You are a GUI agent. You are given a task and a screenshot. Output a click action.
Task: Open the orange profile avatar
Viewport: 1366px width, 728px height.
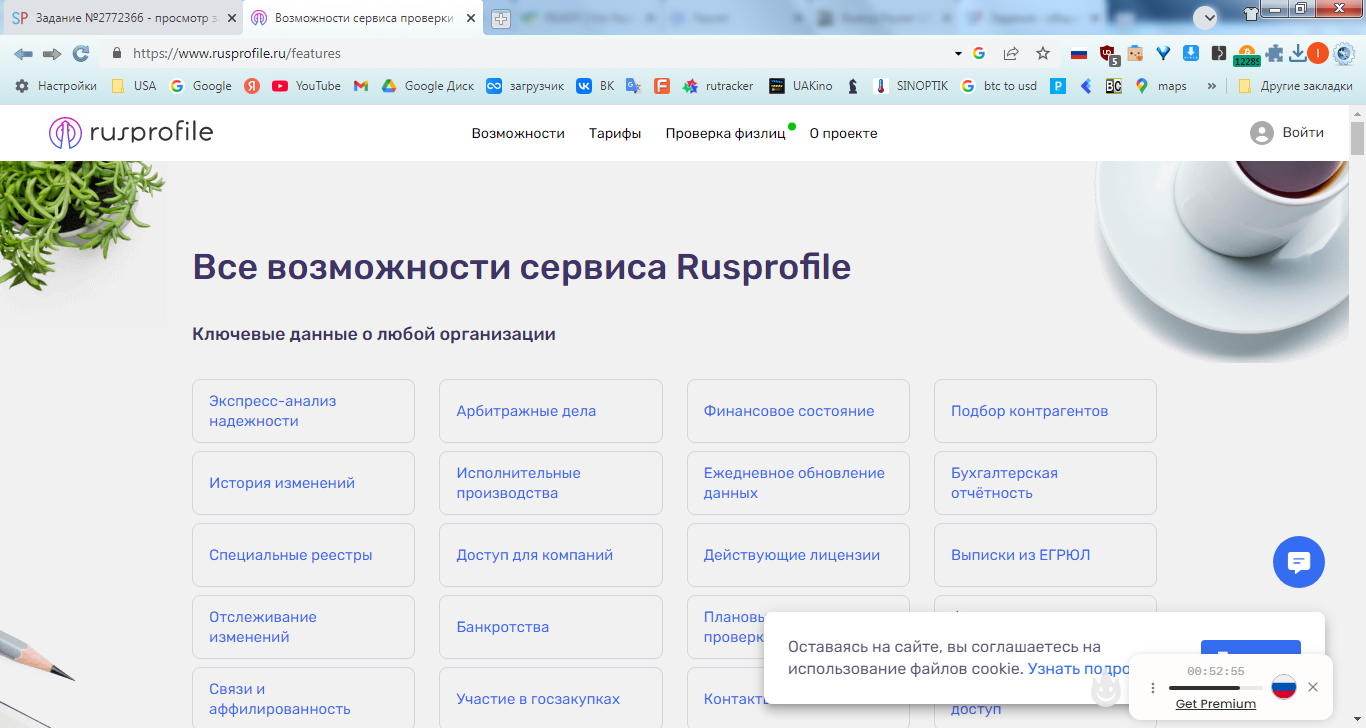coord(1318,54)
